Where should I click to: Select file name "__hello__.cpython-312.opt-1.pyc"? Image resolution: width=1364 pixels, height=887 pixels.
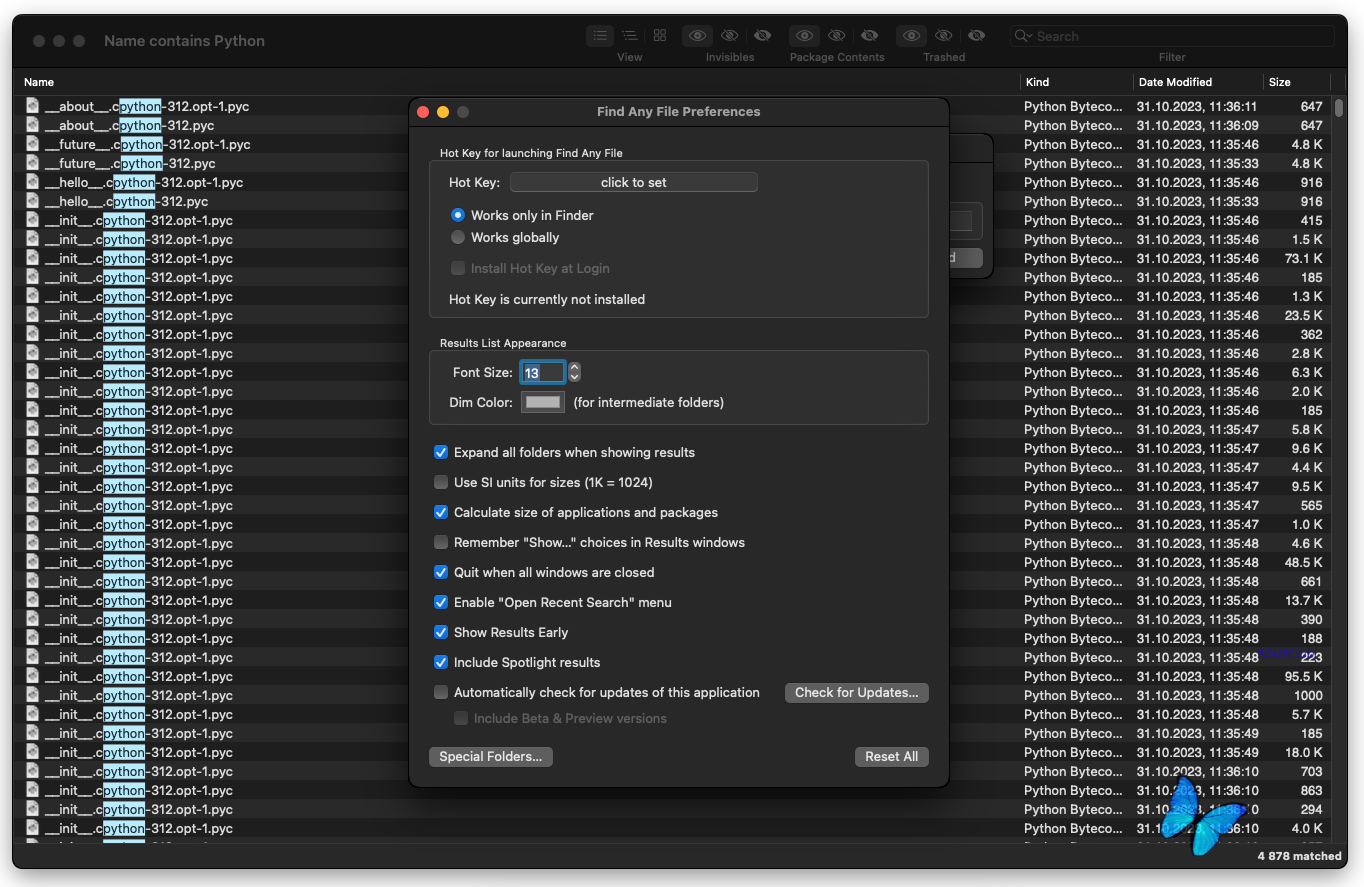(x=144, y=182)
